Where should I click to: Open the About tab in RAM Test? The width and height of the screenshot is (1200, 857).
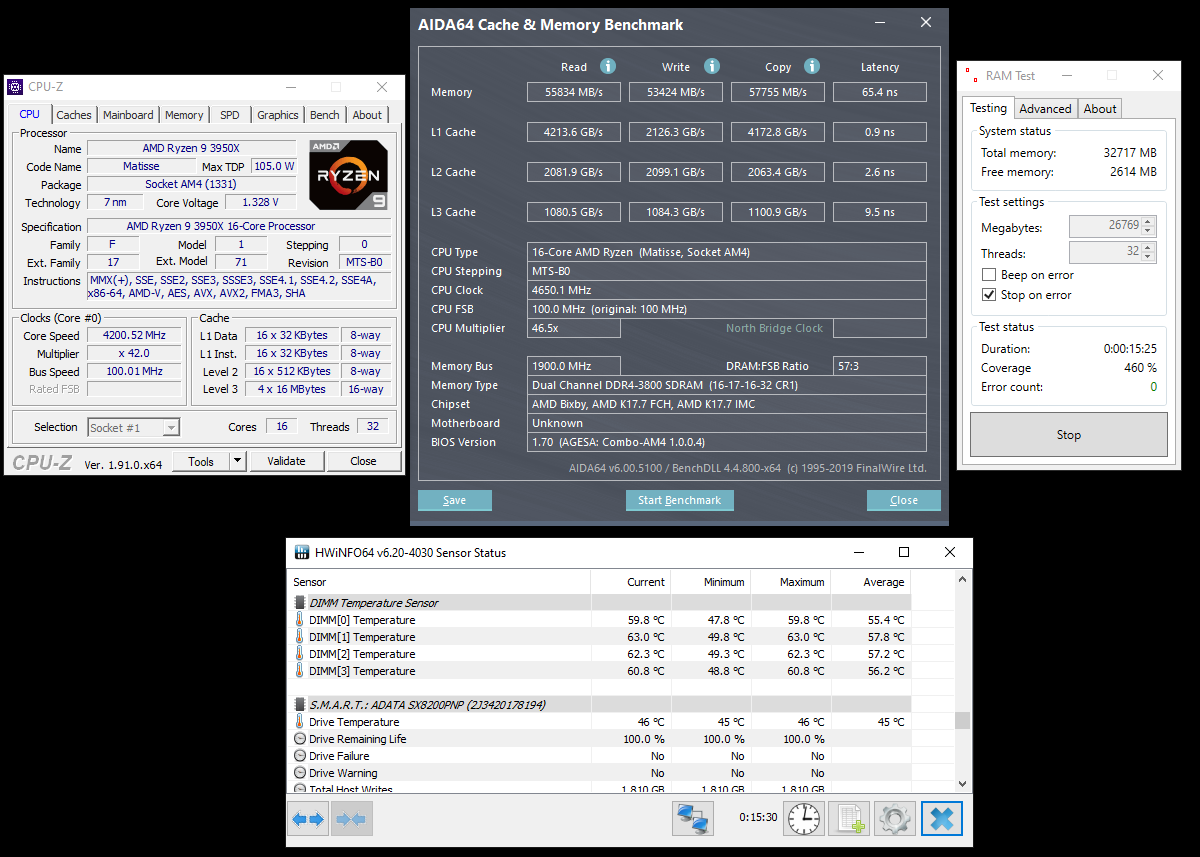pos(1100,109)
